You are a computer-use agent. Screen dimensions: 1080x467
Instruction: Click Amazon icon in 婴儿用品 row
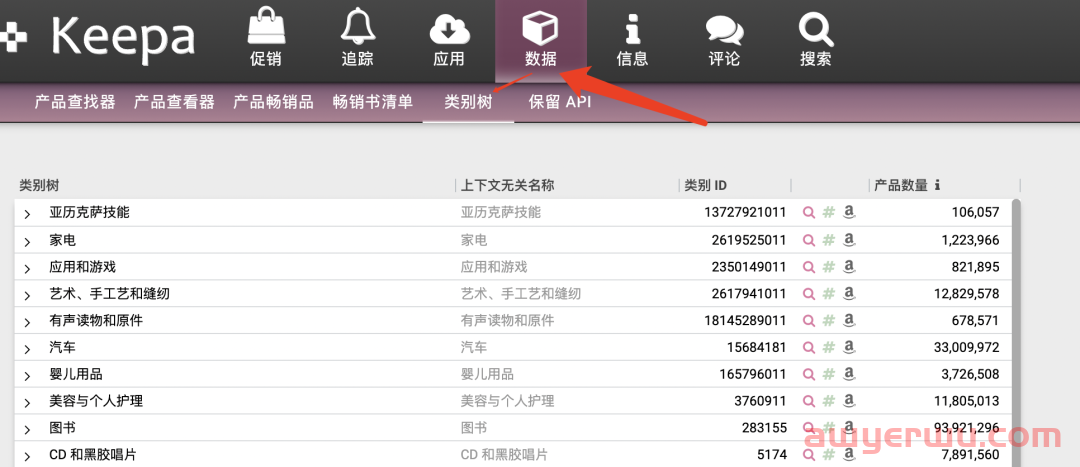(x=849, y=374)
